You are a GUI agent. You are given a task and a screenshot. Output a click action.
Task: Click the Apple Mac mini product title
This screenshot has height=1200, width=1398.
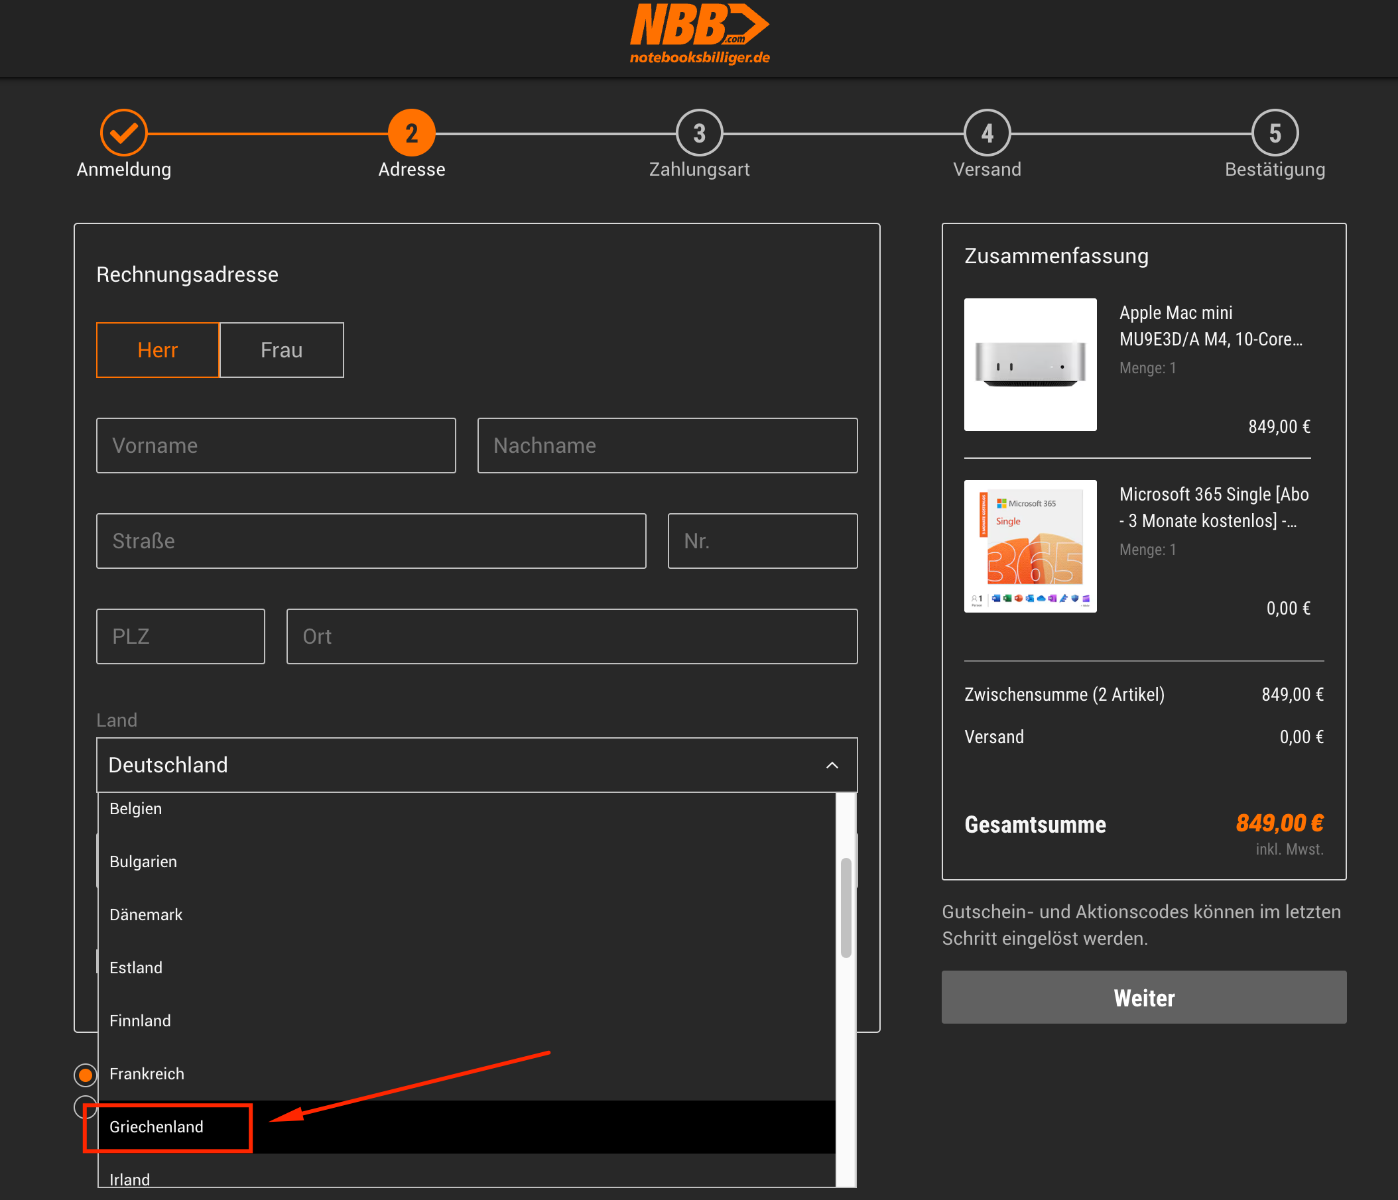pyautogui.click(x=1211, y=326)
